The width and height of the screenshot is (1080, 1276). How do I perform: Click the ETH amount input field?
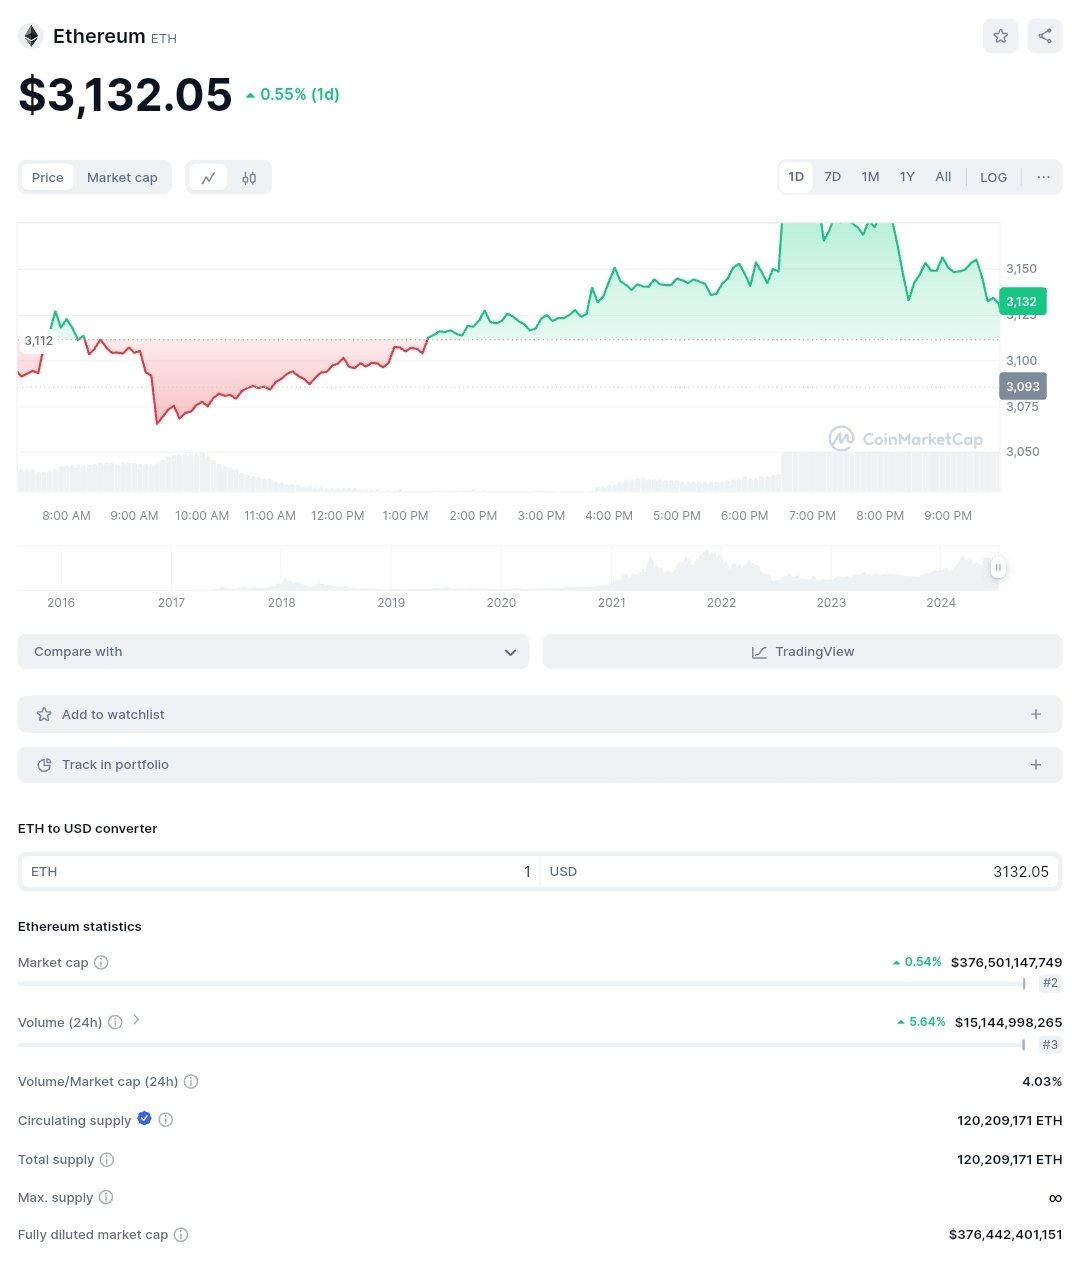pyautogui.click(x=280, y=872)
